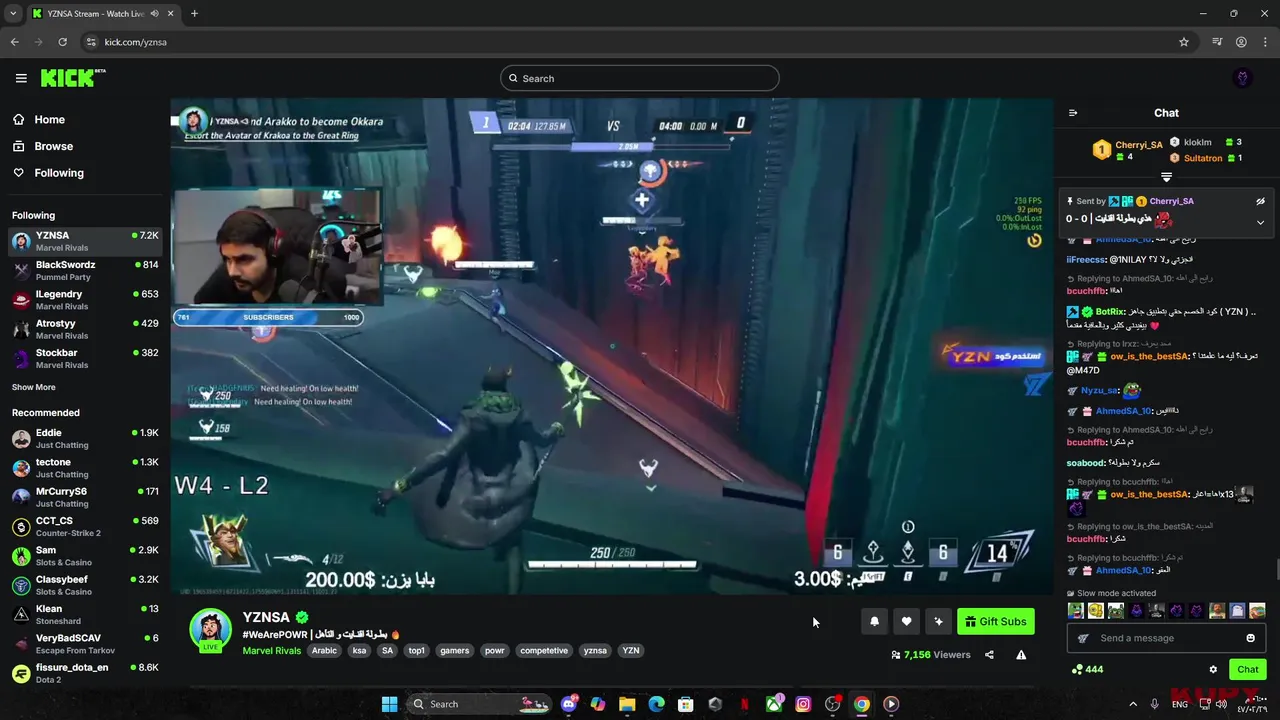Open chat settings gear

coord(1213,670)
